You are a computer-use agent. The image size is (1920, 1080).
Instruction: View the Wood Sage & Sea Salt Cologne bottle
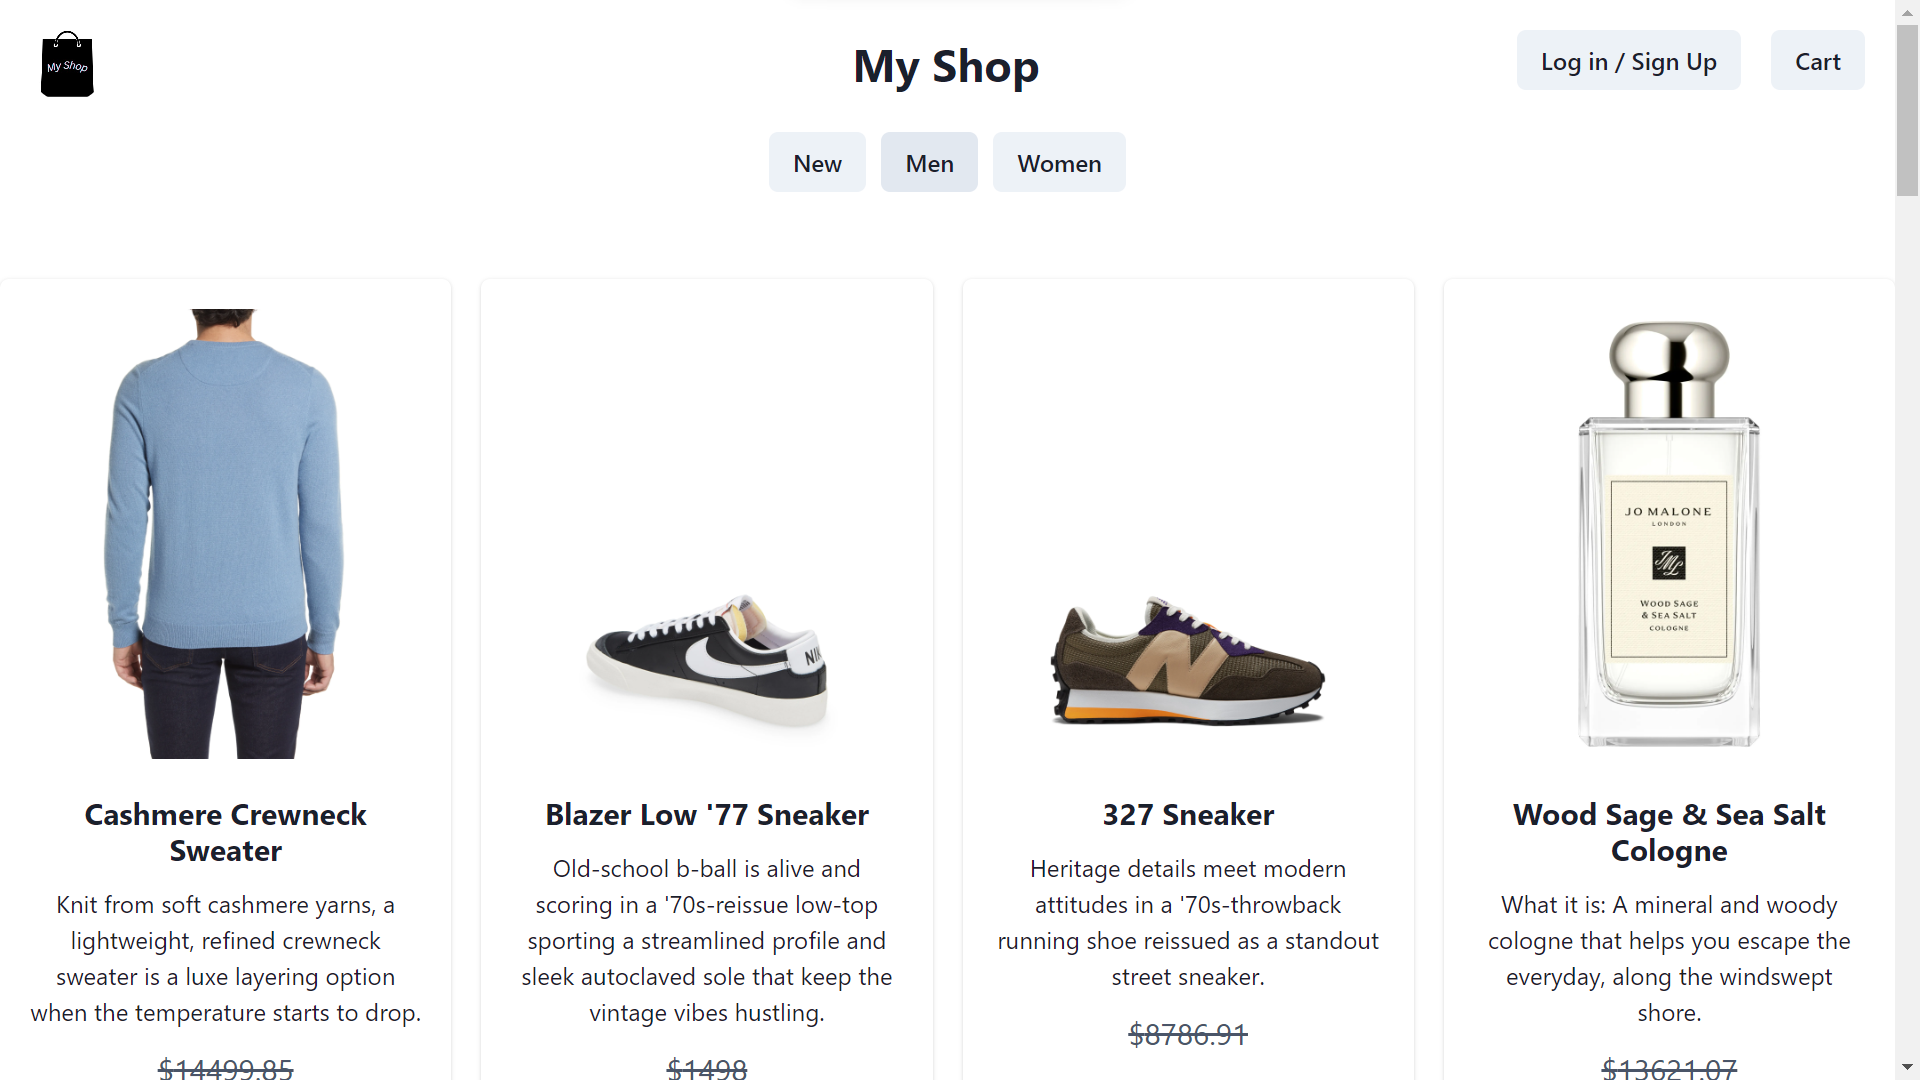point(1667,530)
